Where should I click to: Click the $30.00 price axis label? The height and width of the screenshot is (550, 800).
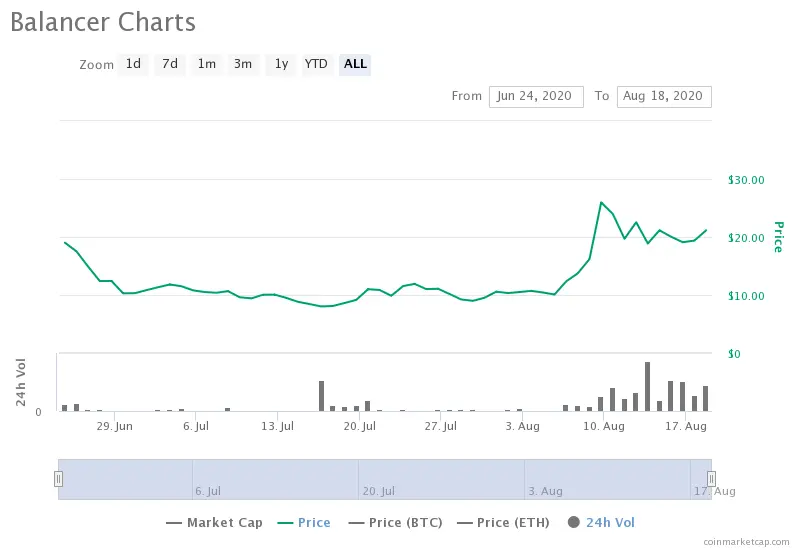point(746,180)
